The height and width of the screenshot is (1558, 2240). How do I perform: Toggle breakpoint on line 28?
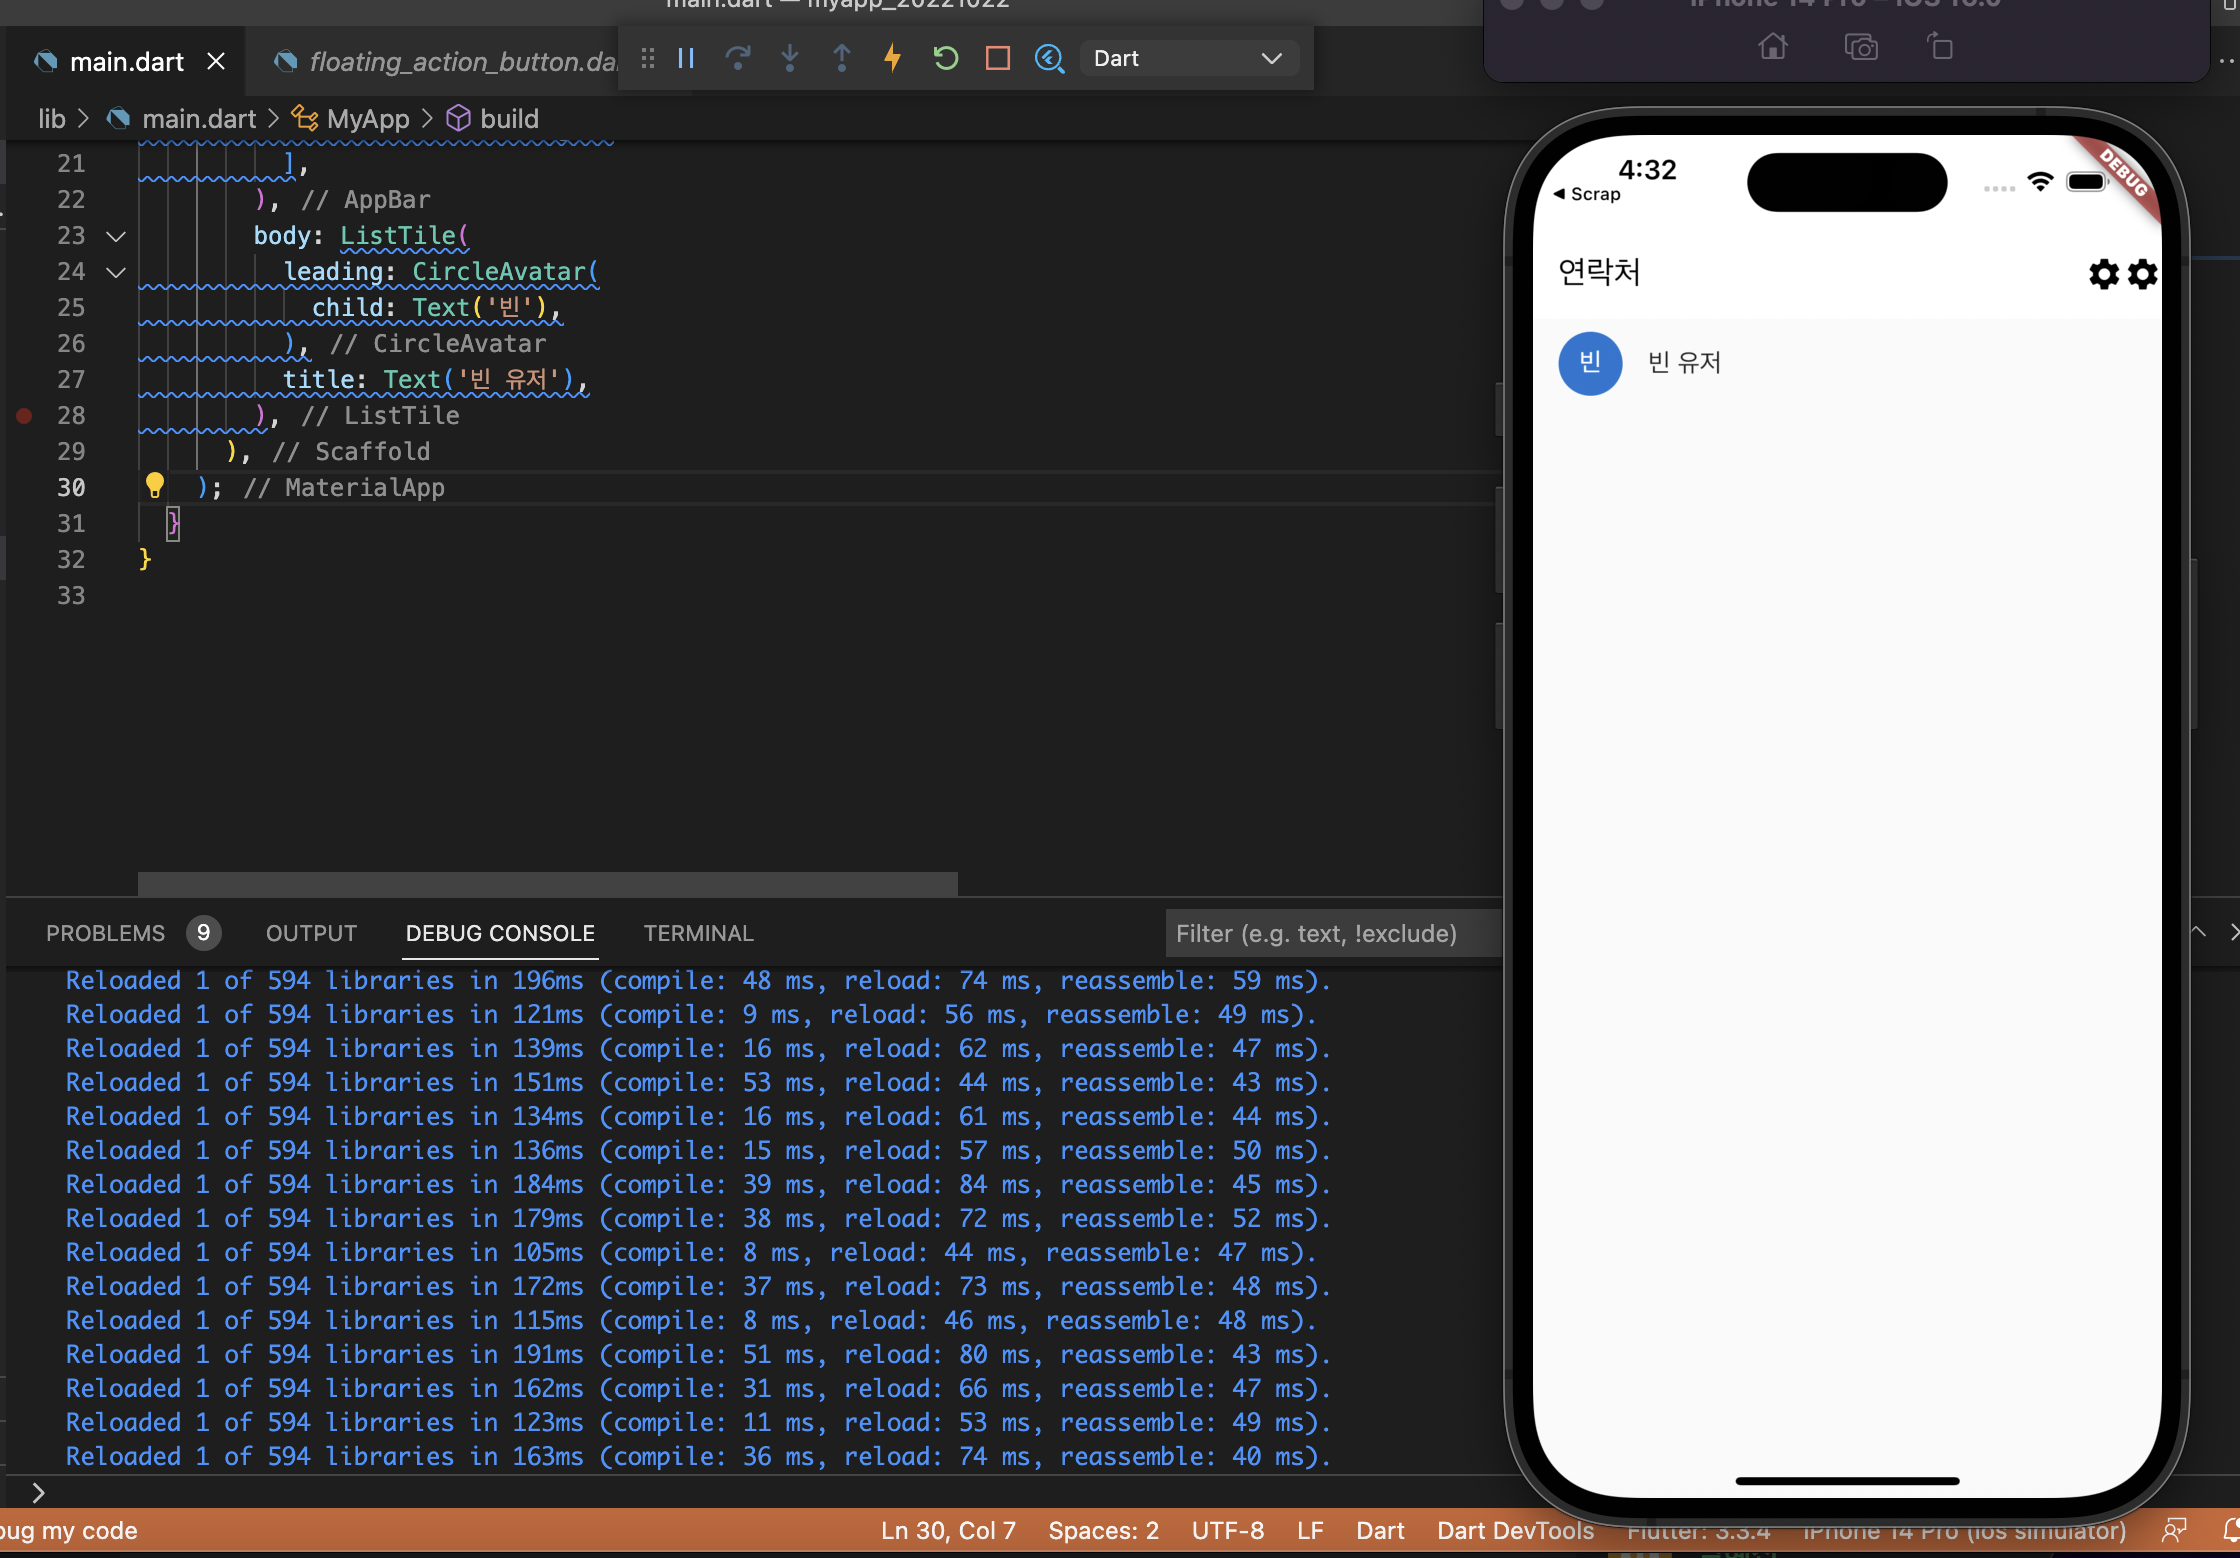tap(24, 415)
